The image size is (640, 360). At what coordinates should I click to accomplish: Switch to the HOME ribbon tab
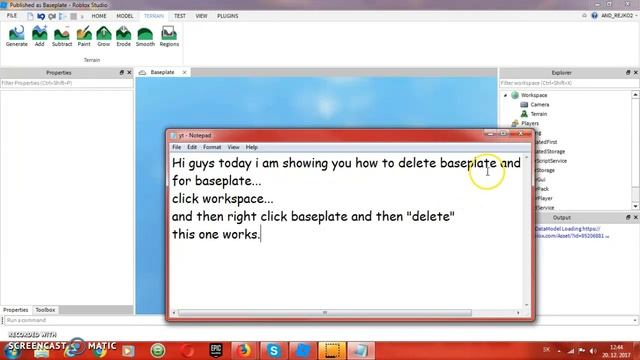click(99, 16)
